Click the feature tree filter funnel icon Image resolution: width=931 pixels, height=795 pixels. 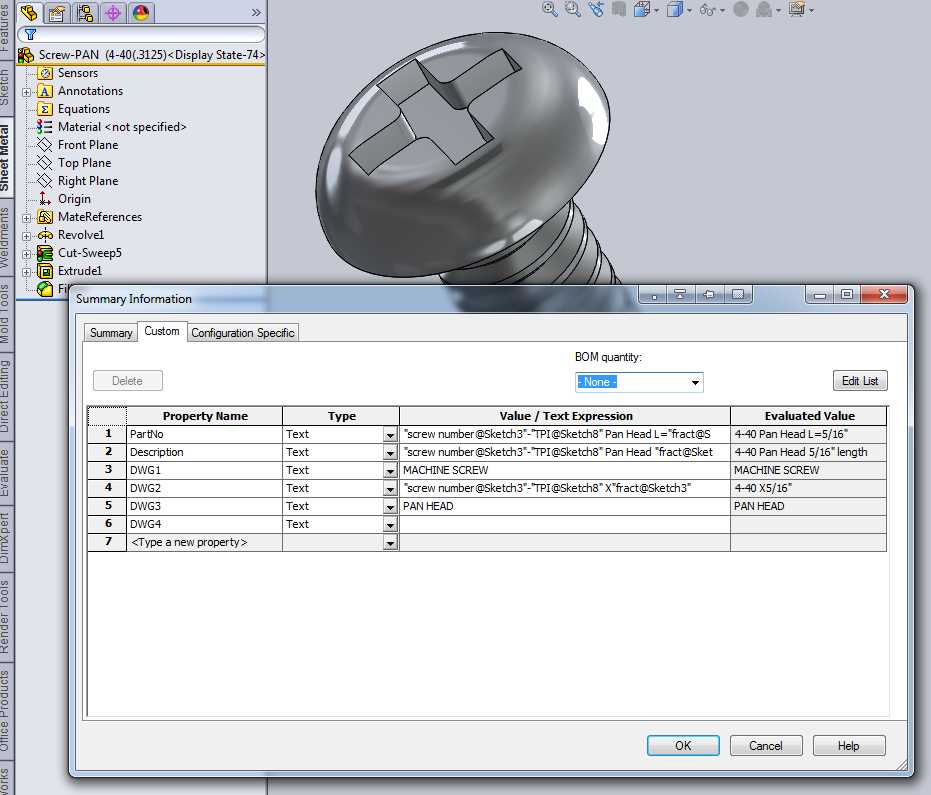[x=30, y=34]
